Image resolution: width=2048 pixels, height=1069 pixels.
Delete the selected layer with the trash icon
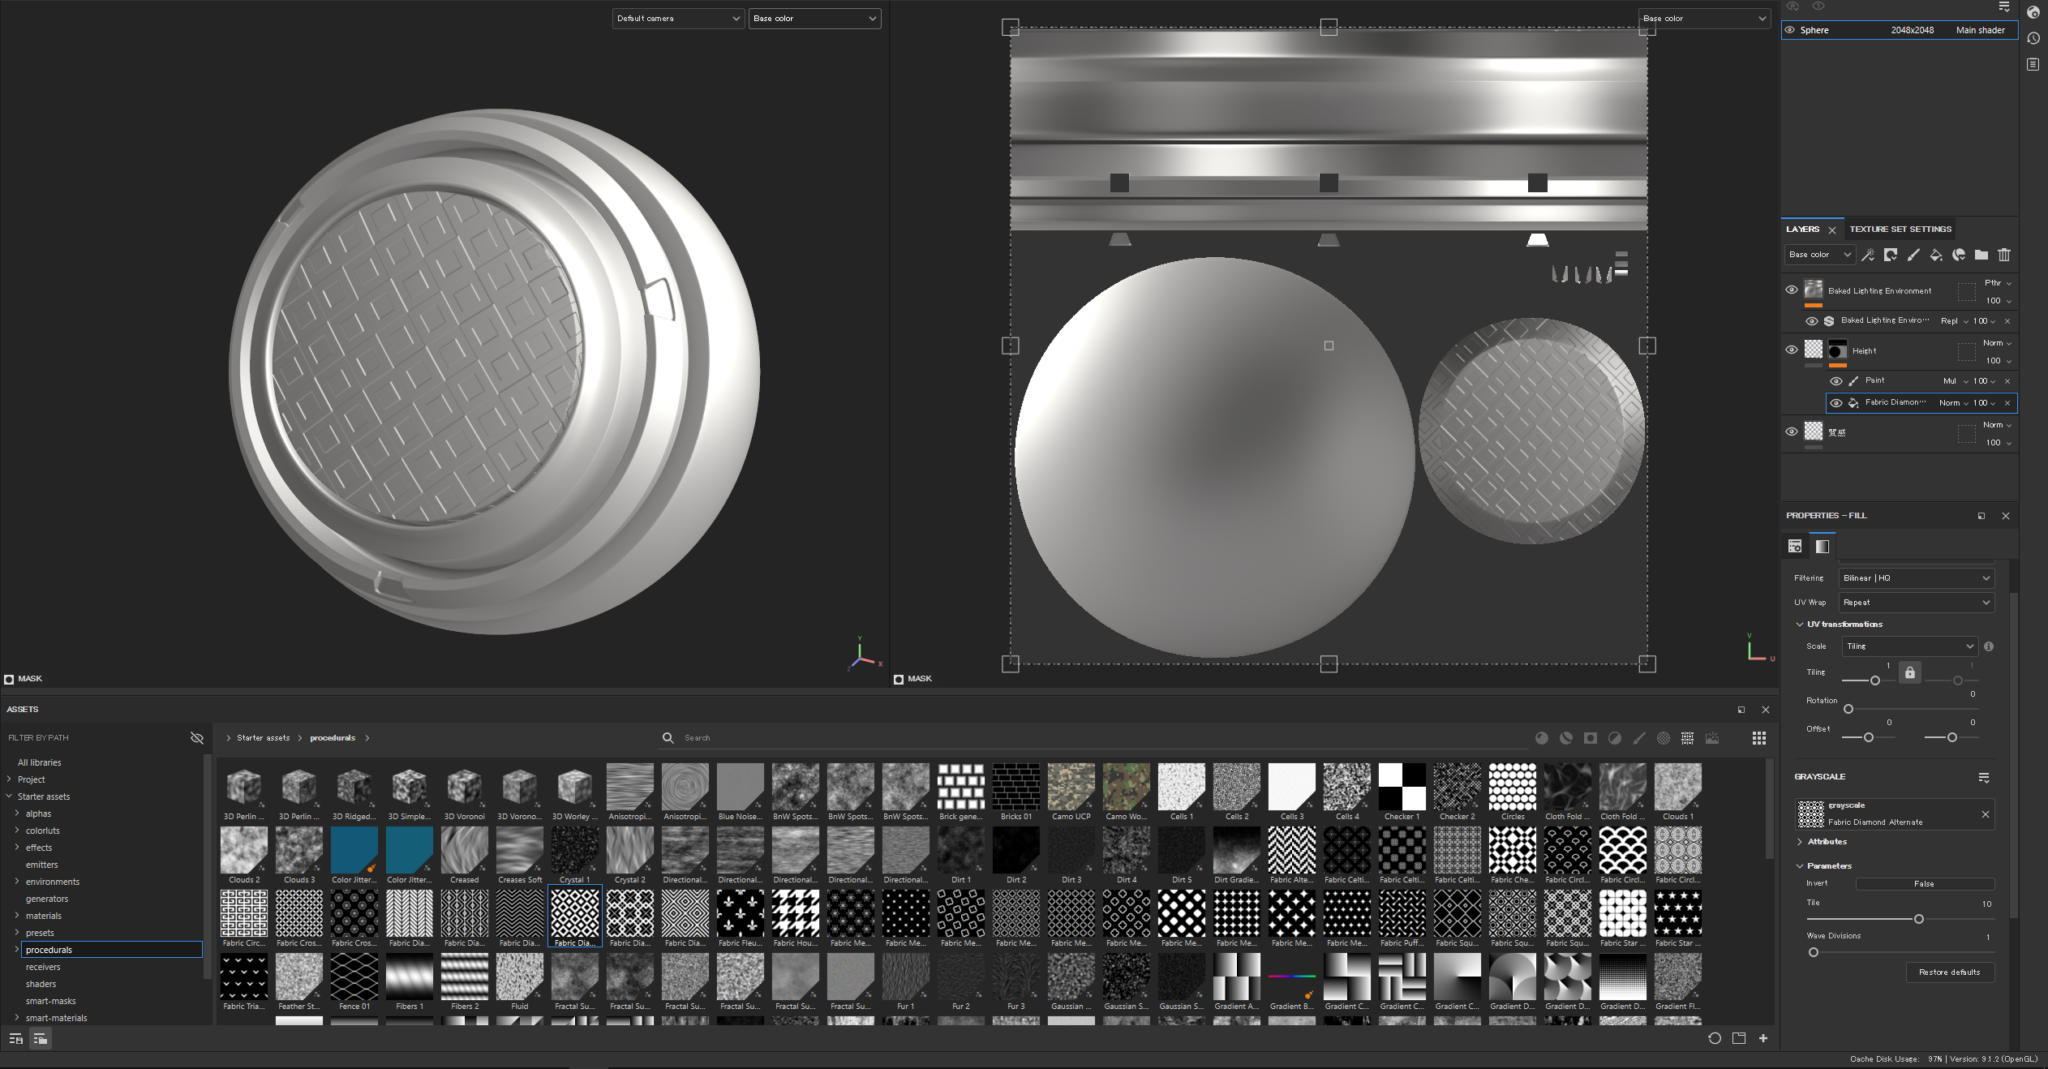2004,255
